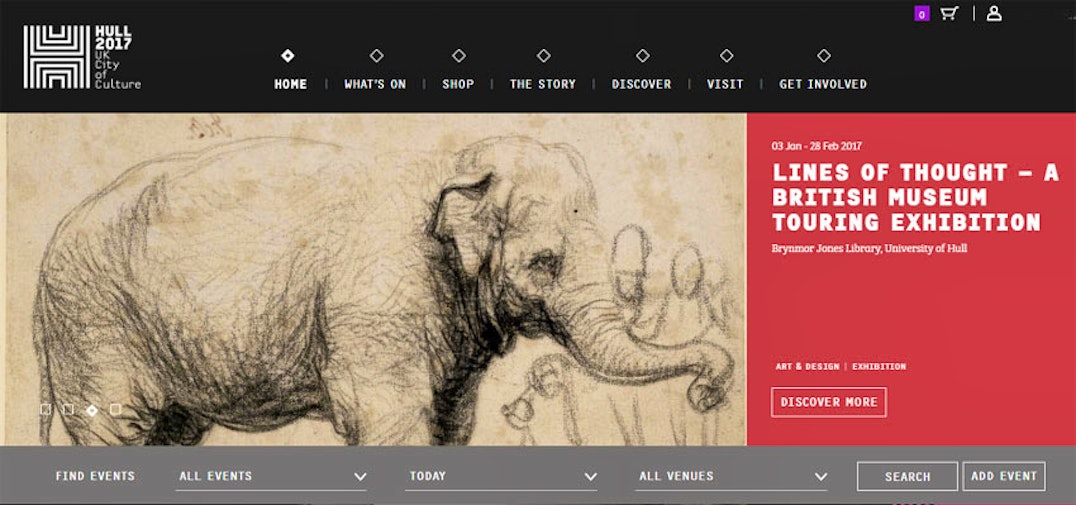The width and height of the screenshot is (1076, 505).
Task: Select the fourth carousel slide indicator
Action: coord(115,409)
